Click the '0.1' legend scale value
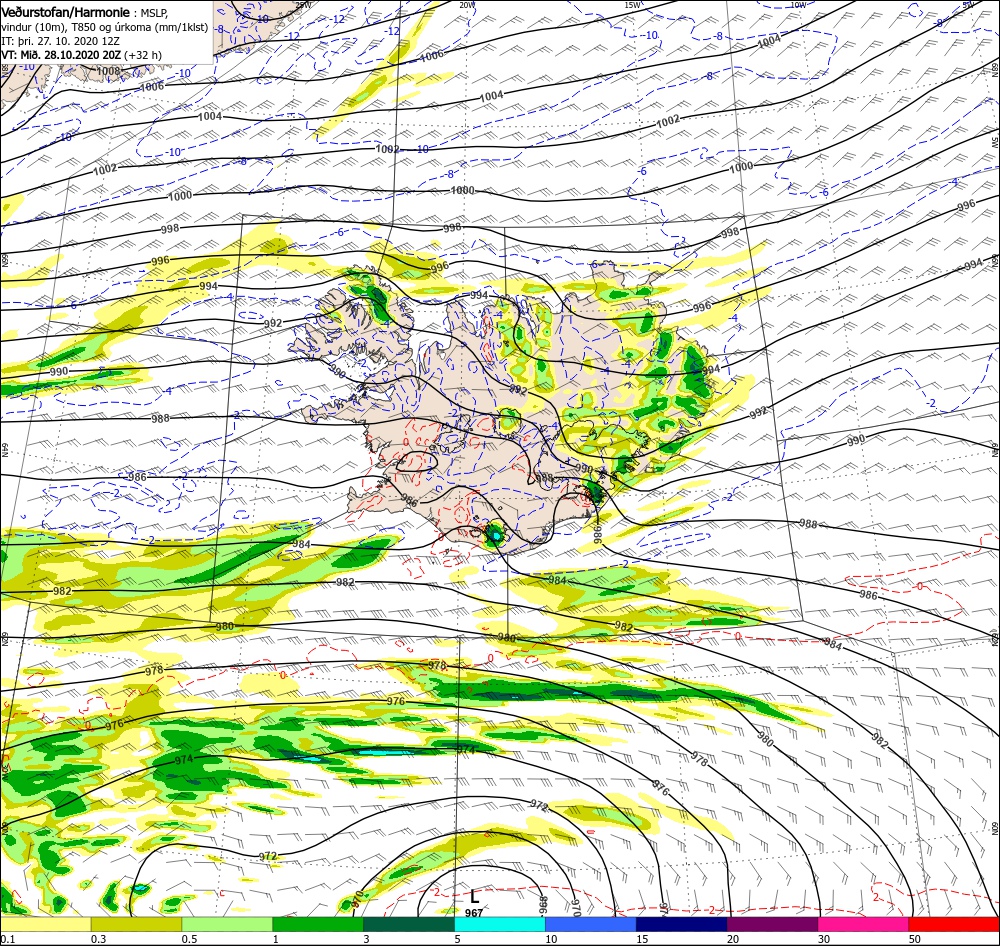 tap(6, 939)
